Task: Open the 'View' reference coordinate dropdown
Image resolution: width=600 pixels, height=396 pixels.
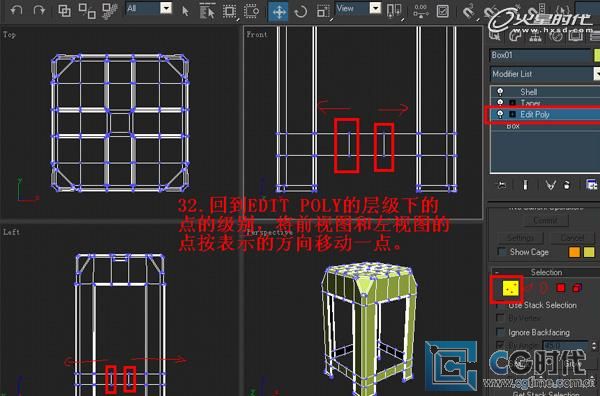Action: [376, 8]
